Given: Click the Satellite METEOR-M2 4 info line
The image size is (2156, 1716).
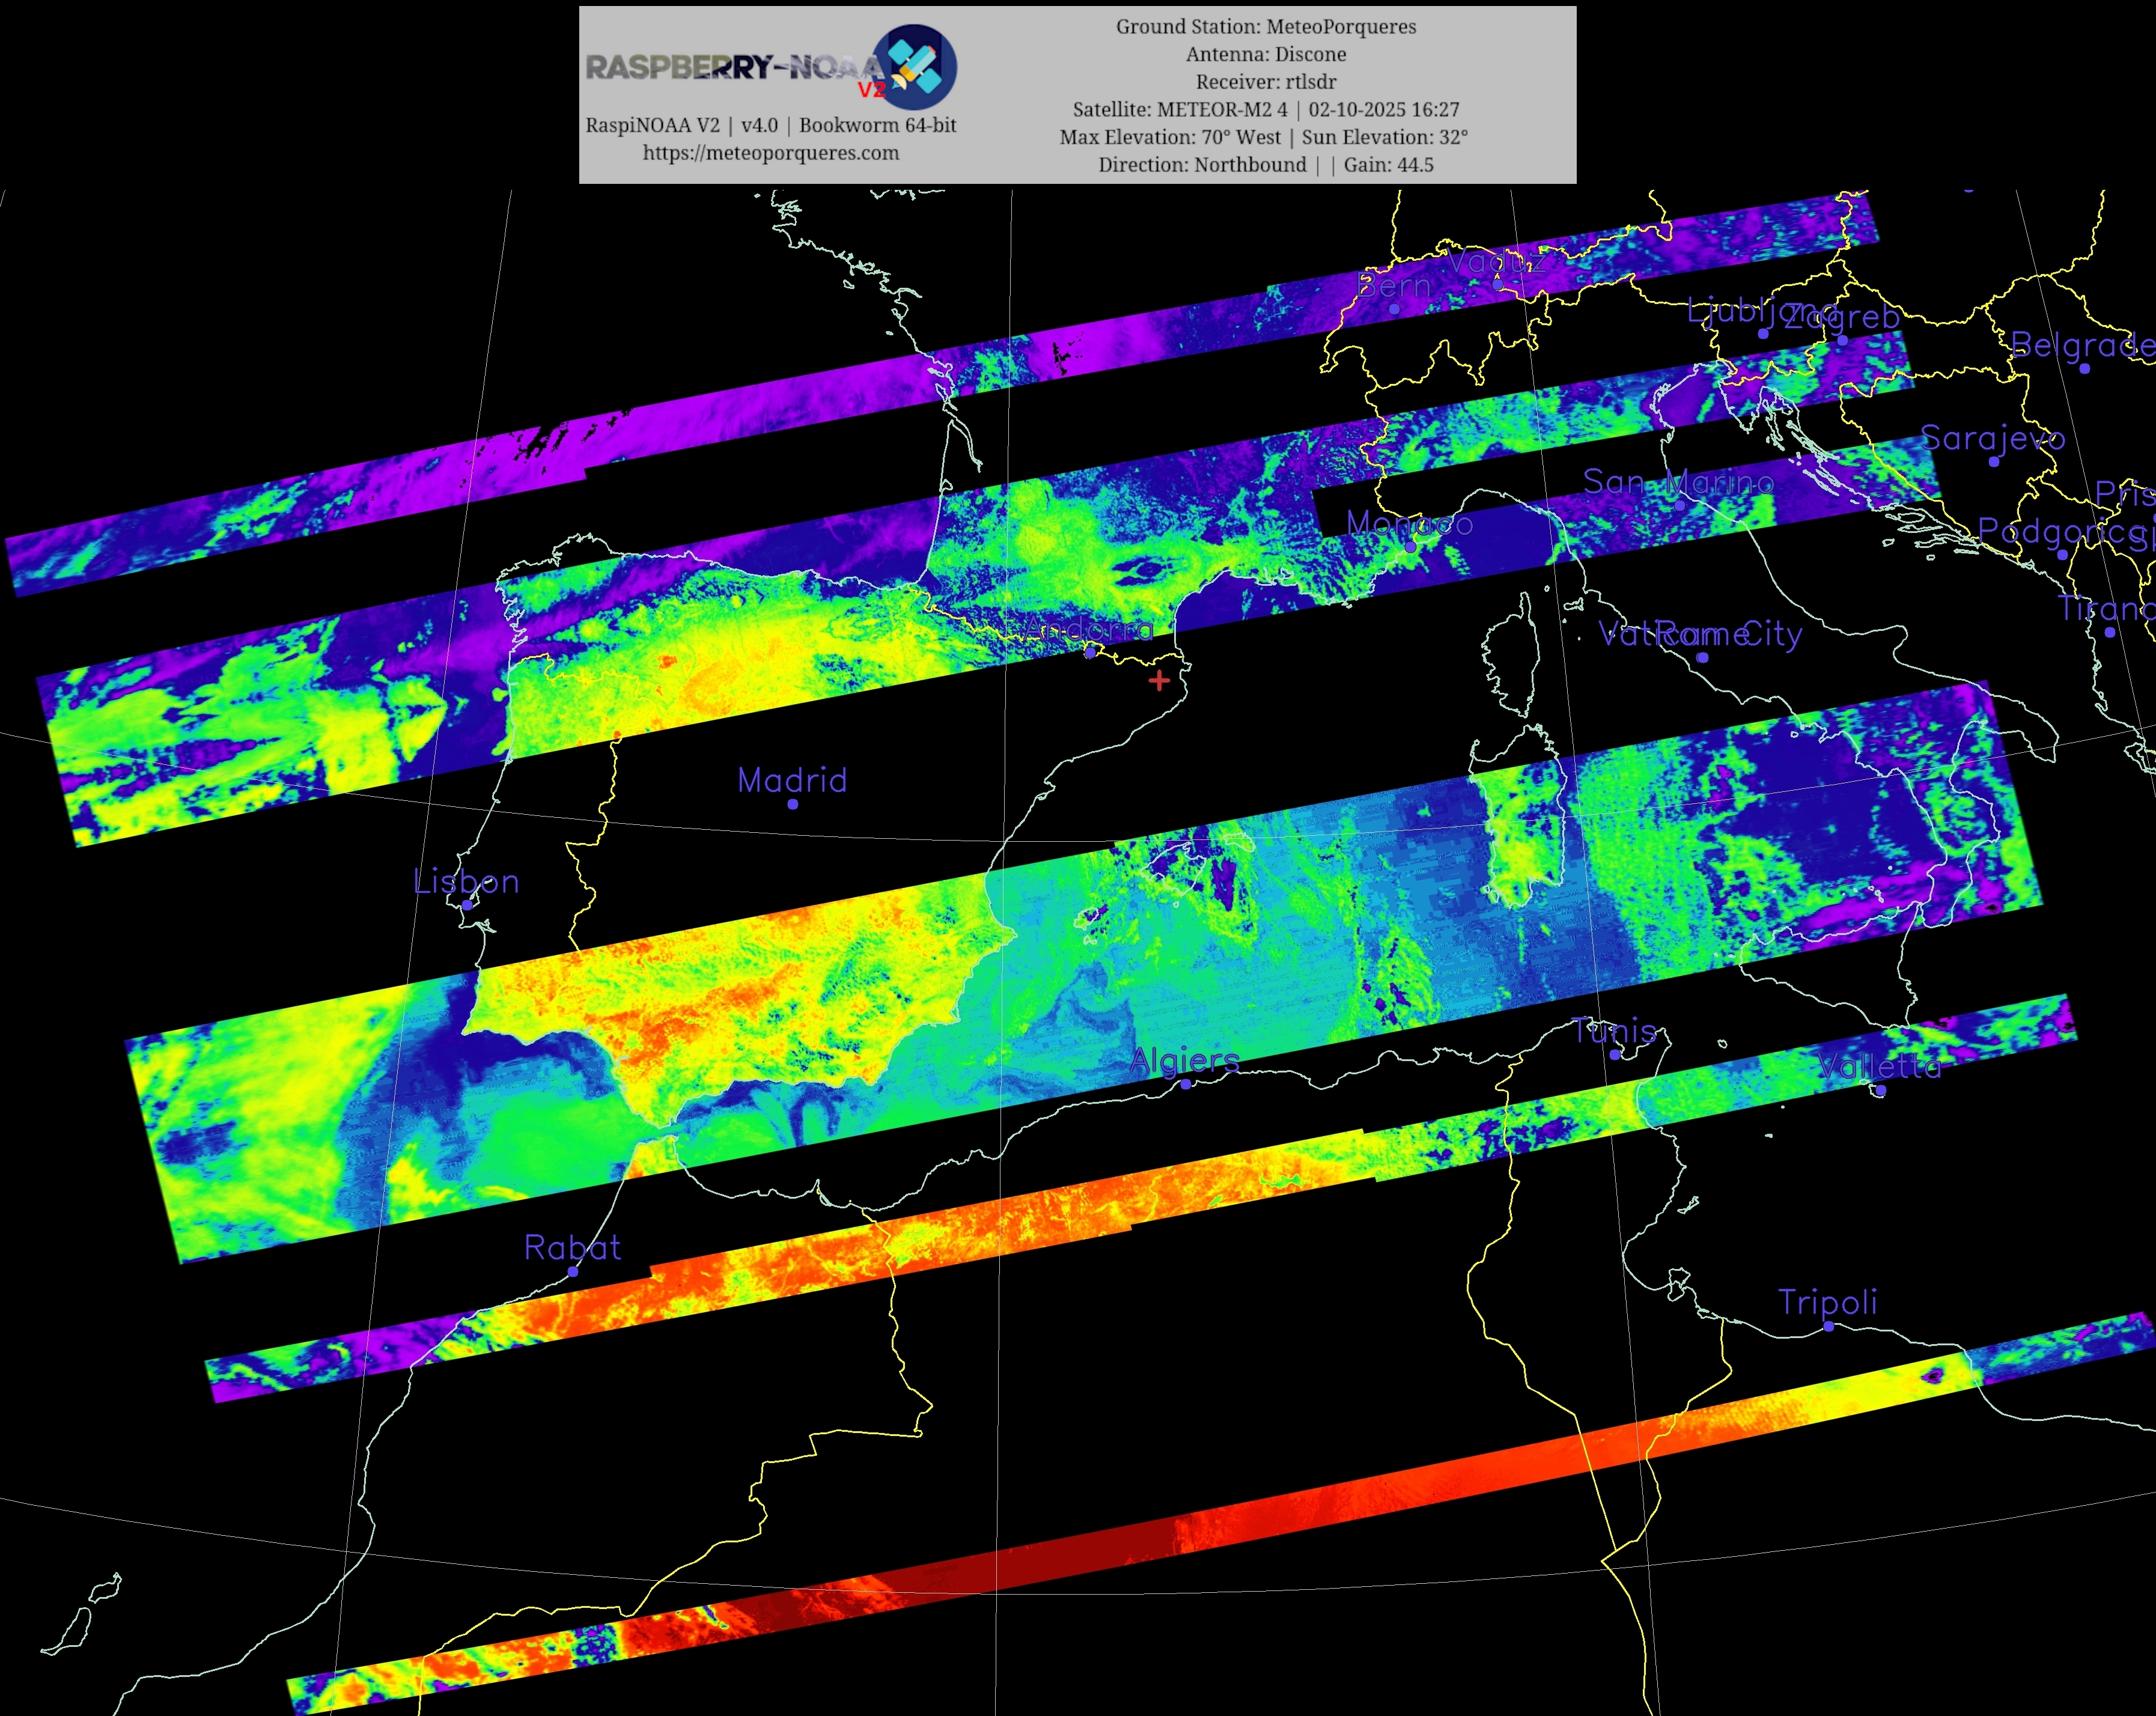Looking at the screenshot, I should pyautogui.click(x=1266, y=109).
